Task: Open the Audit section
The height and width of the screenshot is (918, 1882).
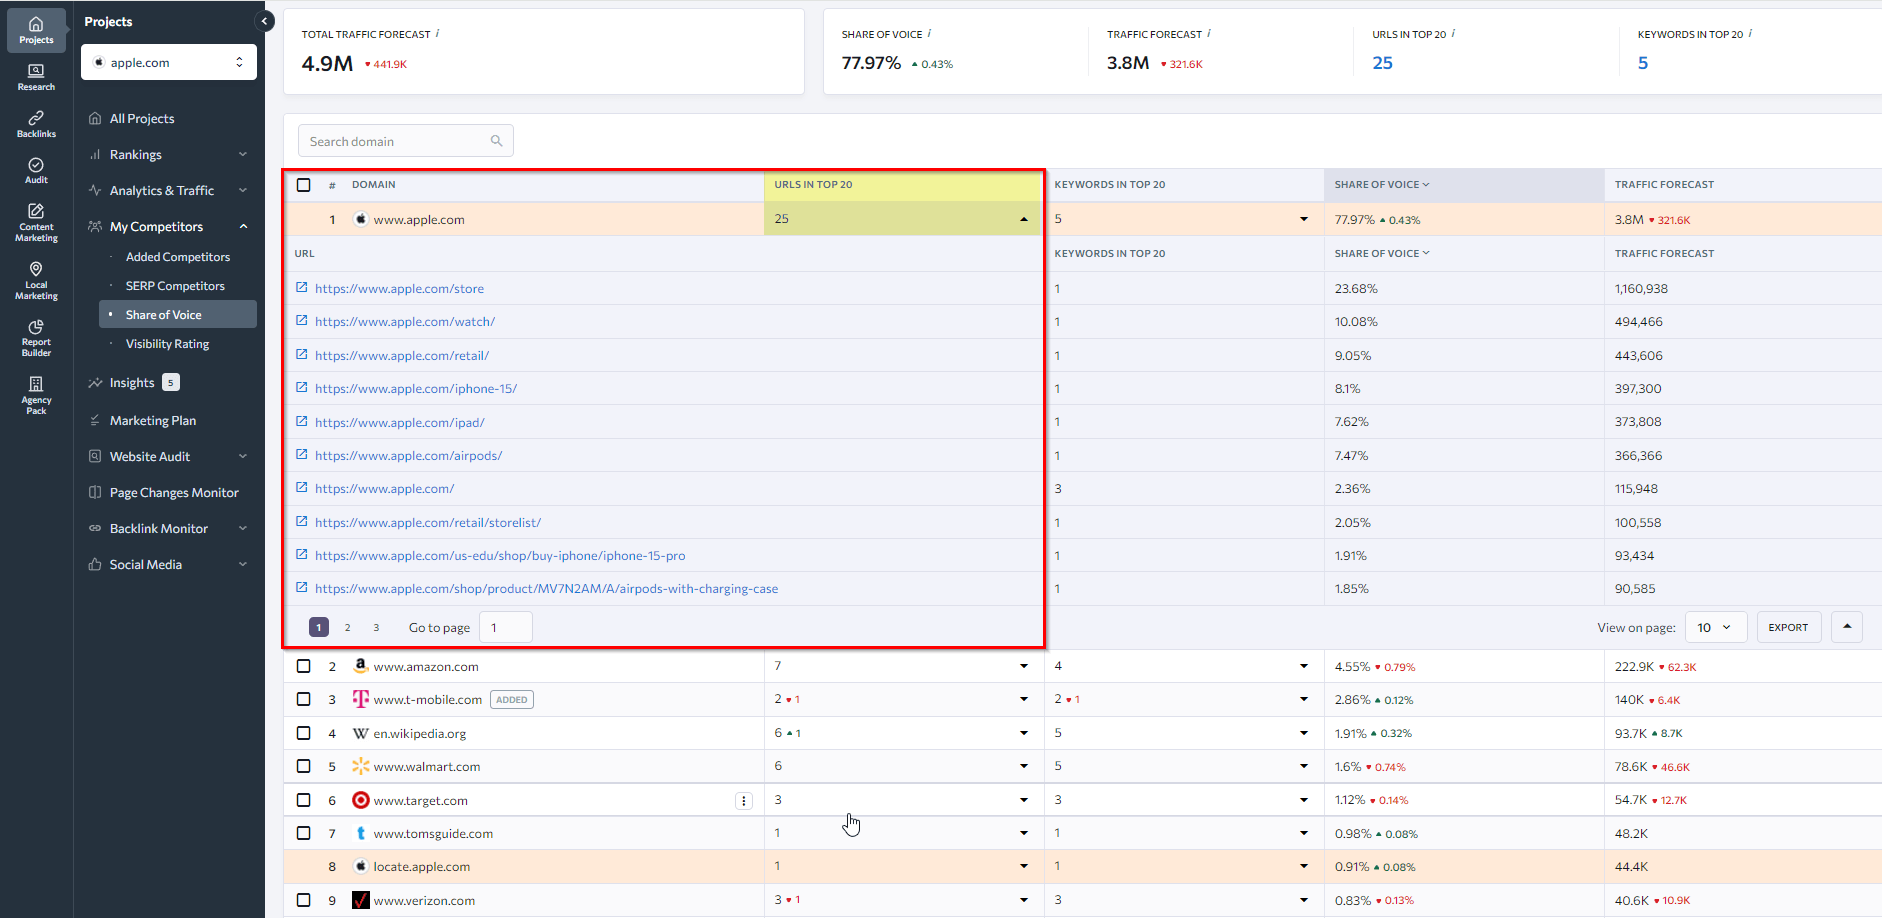Action: pyautogui.click(x=36, y=169)
